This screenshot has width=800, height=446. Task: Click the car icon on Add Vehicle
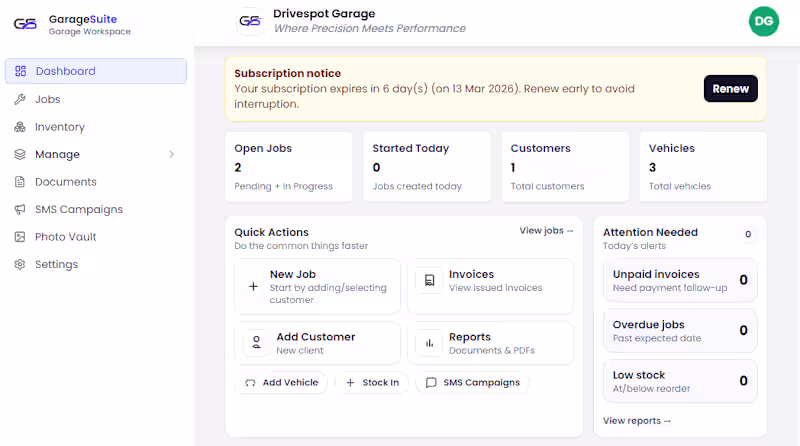pos(250,383)
